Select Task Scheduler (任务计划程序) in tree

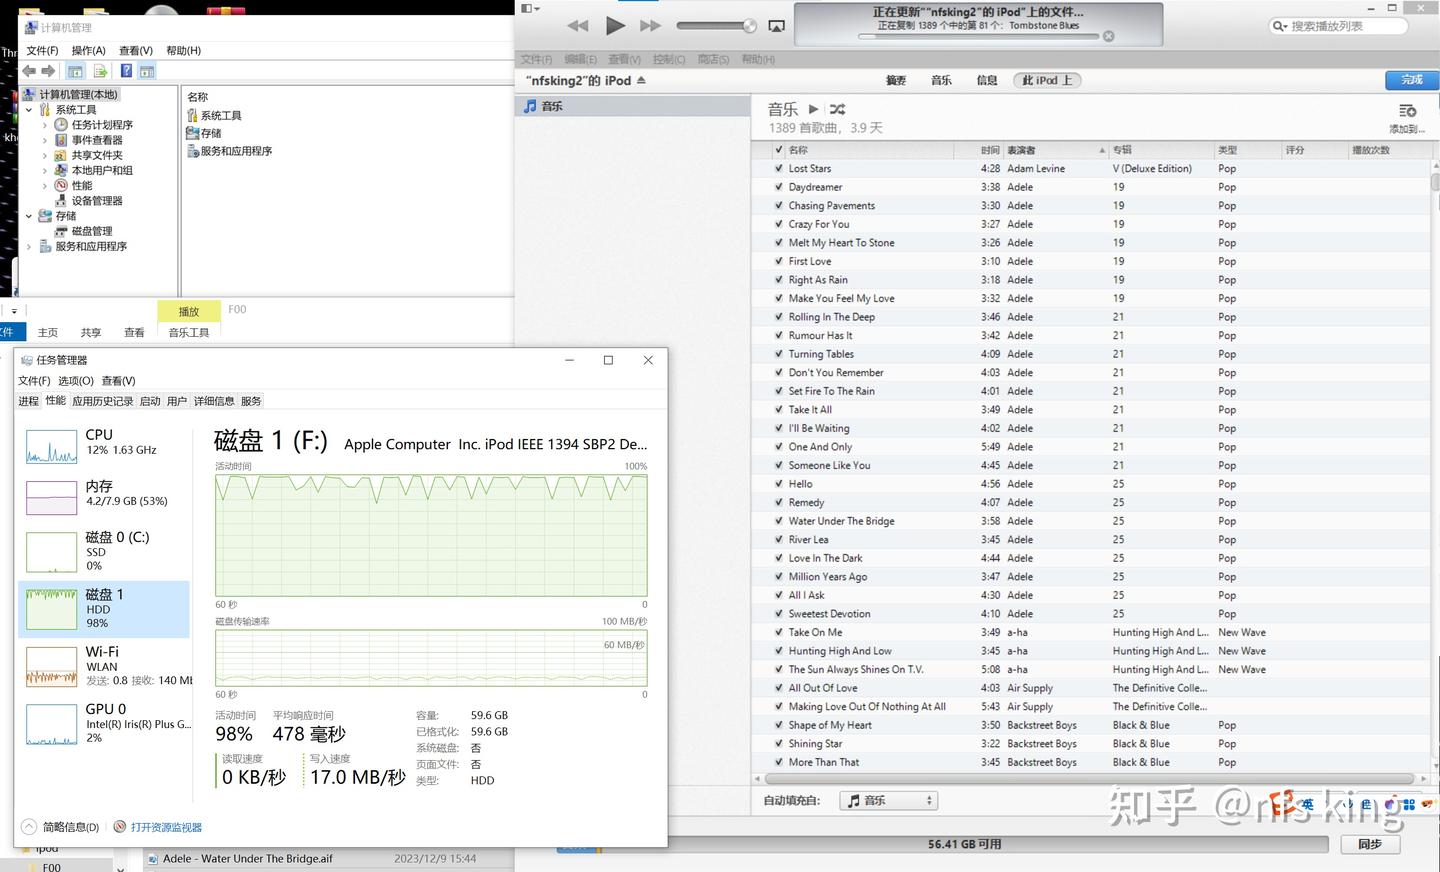pyautogui.click(x=102, y=125)
